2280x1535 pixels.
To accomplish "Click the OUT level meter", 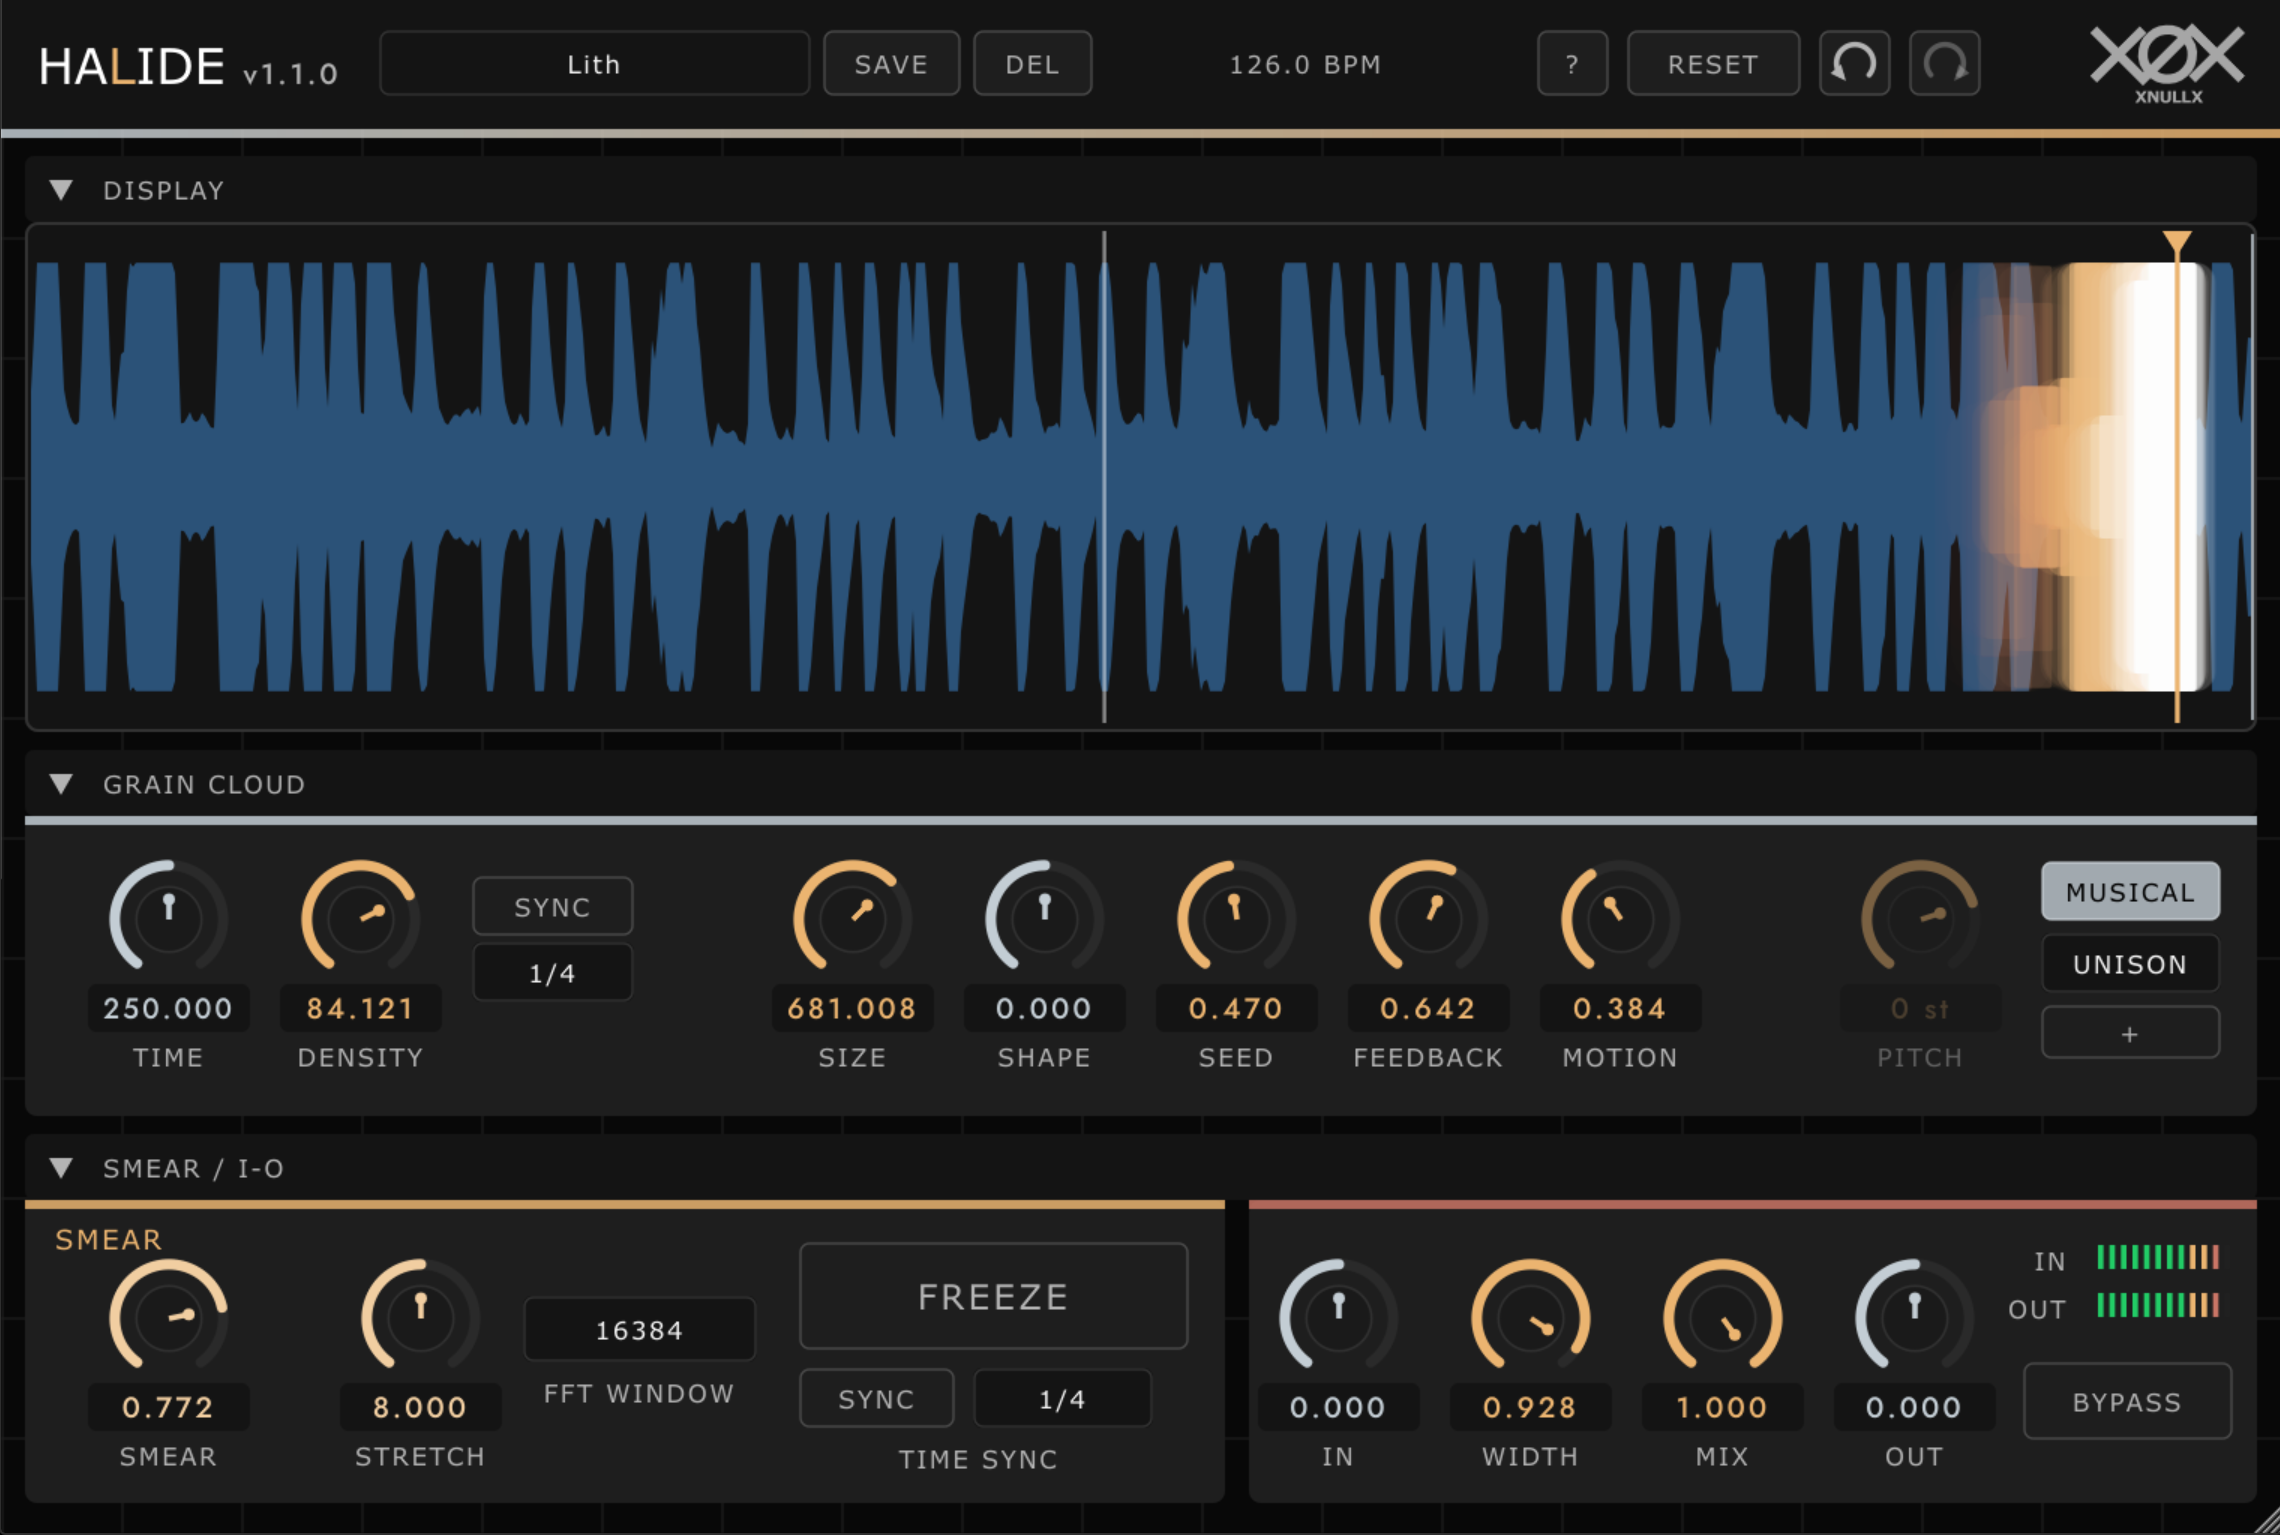I will pyautogui.click(x=2158, y=1306).
